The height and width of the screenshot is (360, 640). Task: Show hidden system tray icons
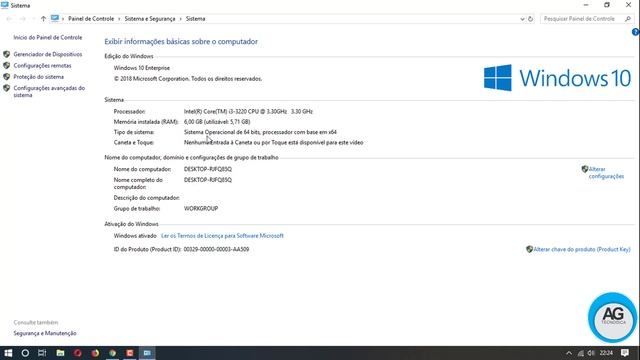569,353
